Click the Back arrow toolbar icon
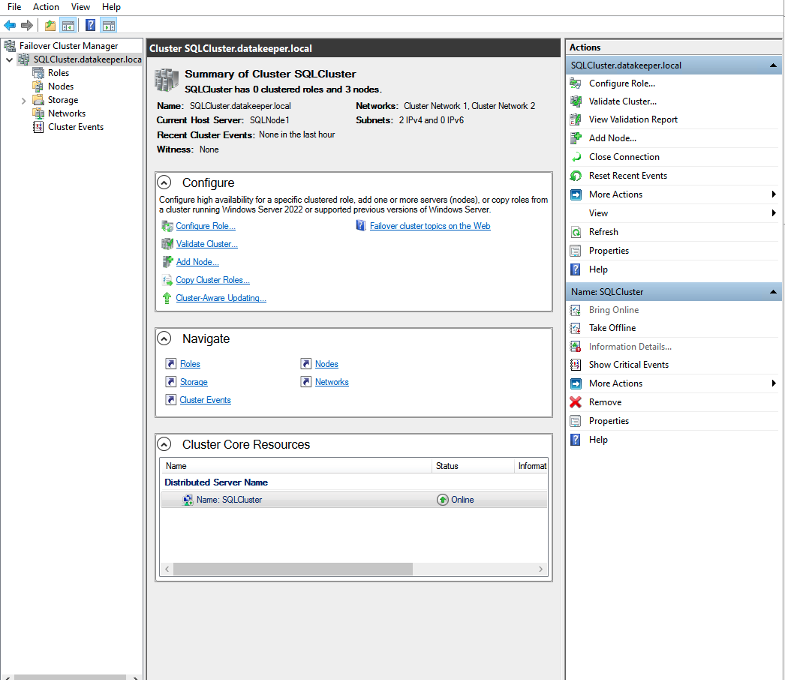 pos(10,25)
